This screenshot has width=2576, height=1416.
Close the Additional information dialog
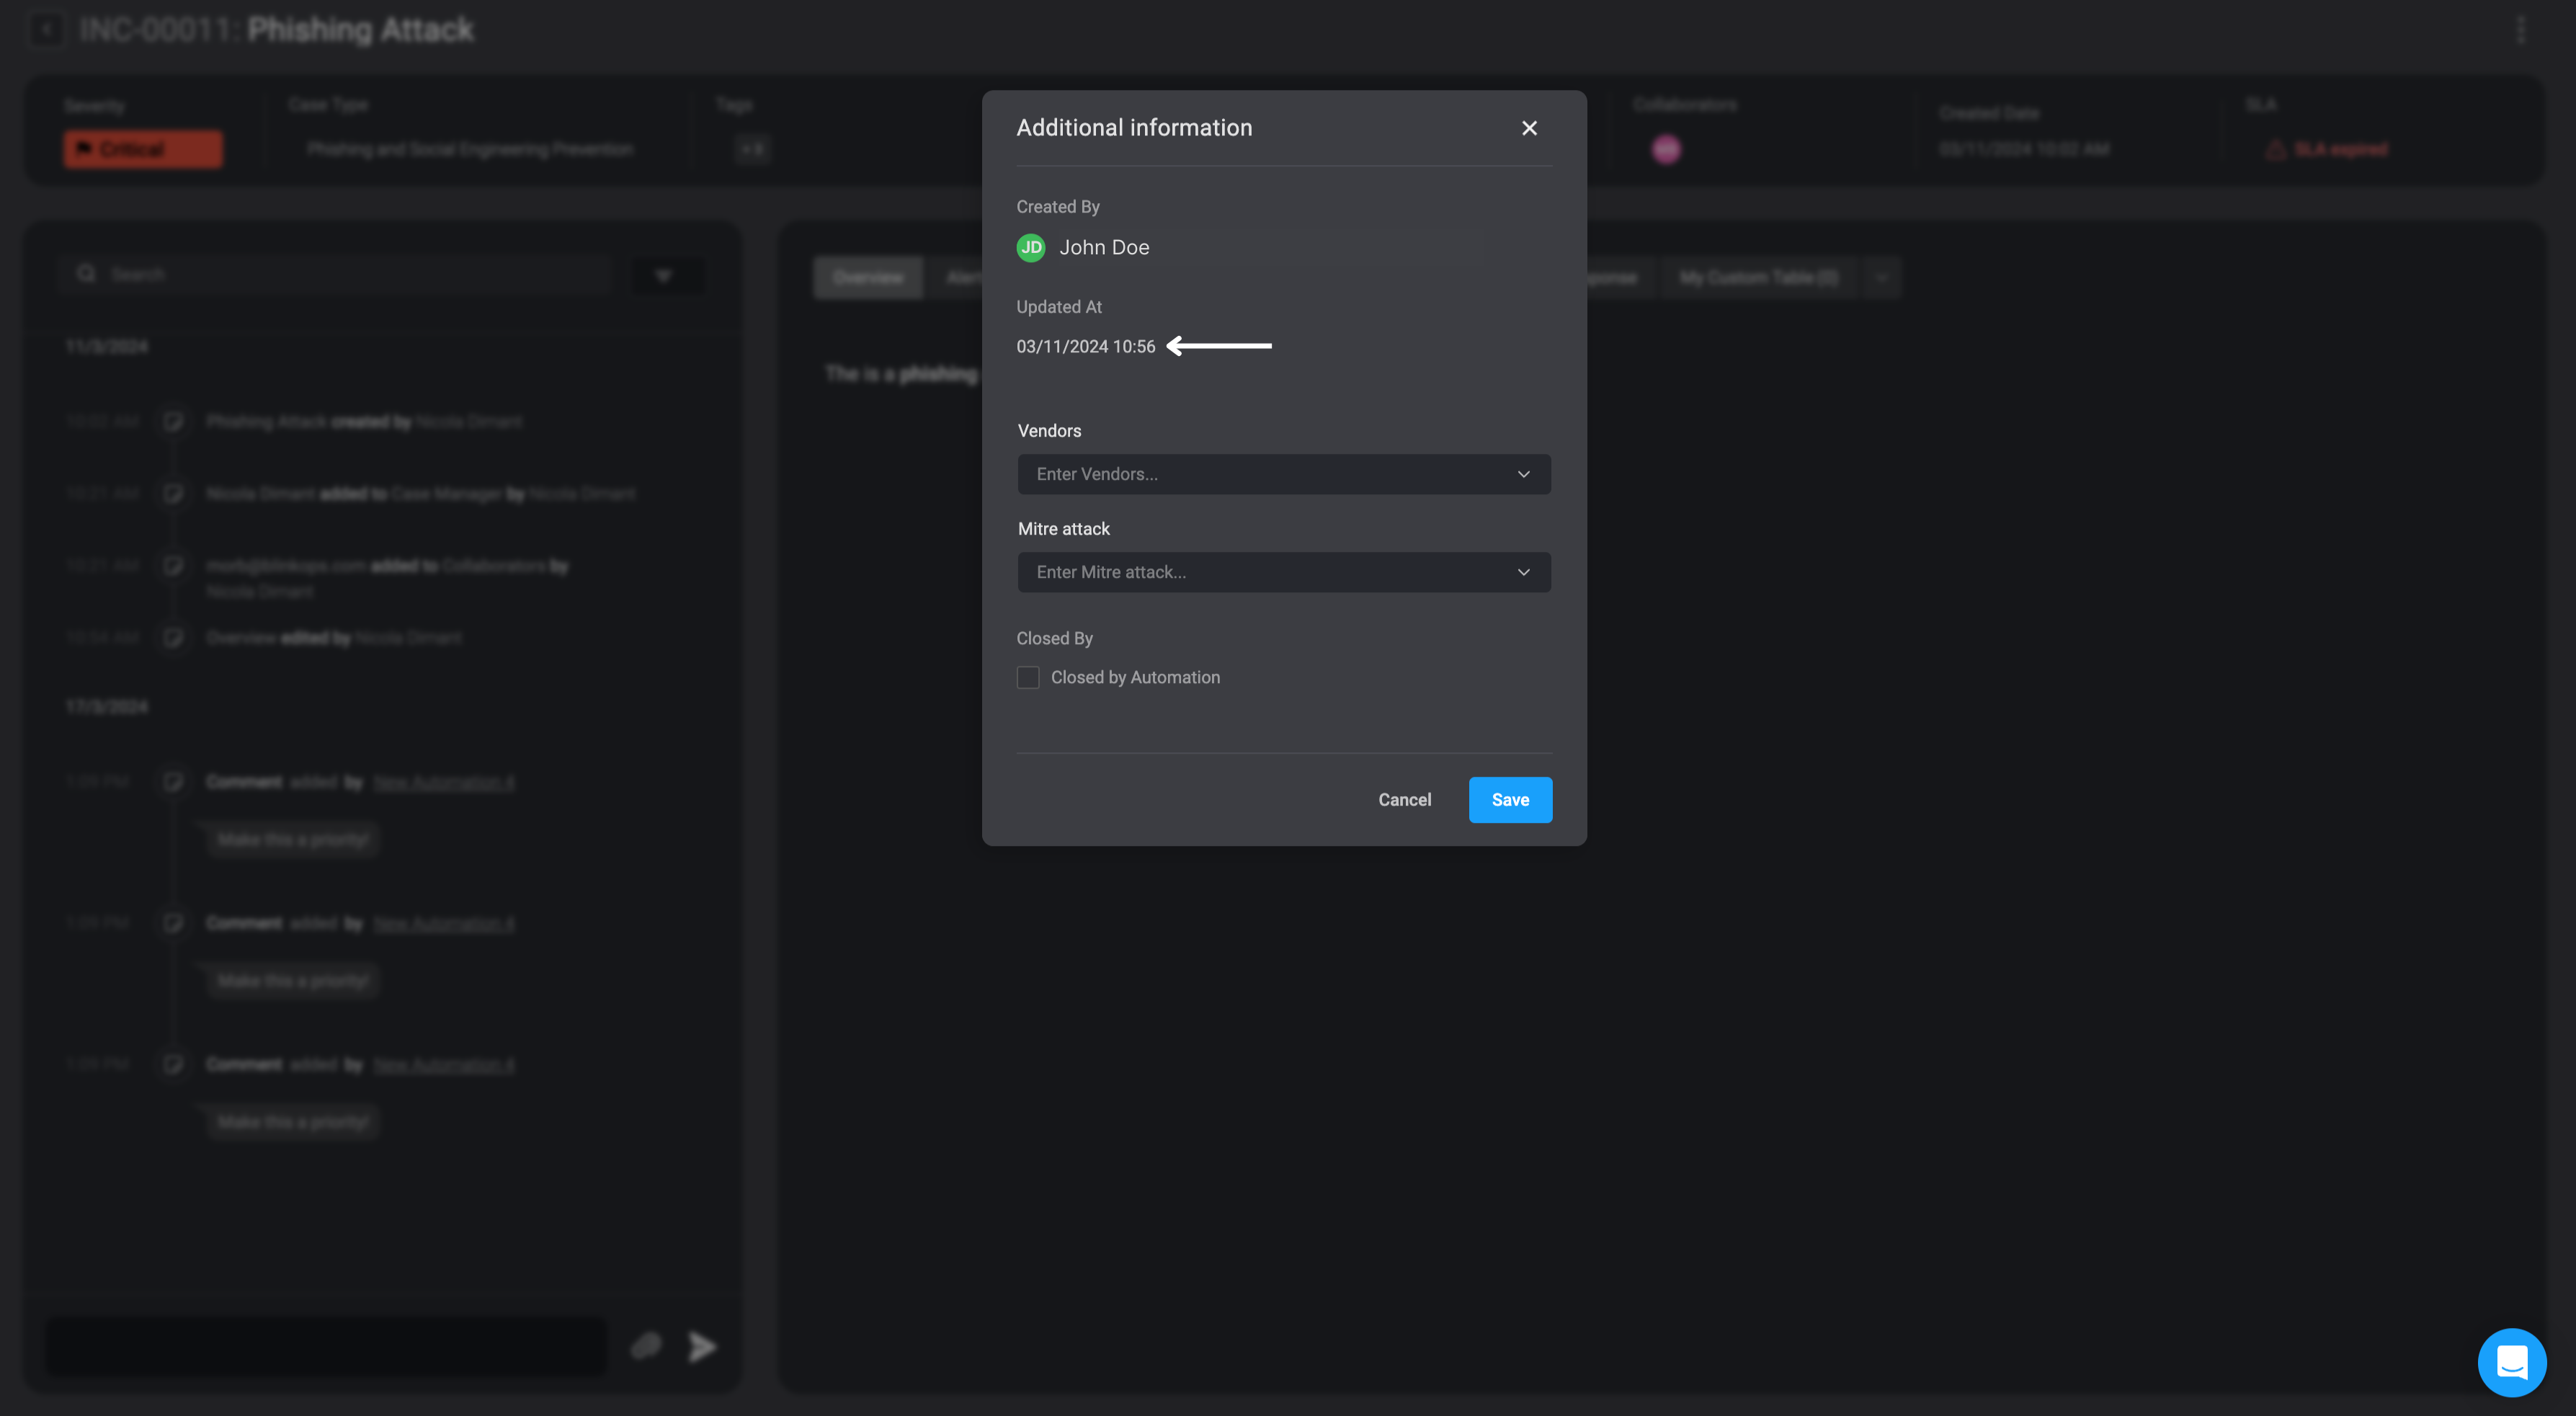point(1529,128)
